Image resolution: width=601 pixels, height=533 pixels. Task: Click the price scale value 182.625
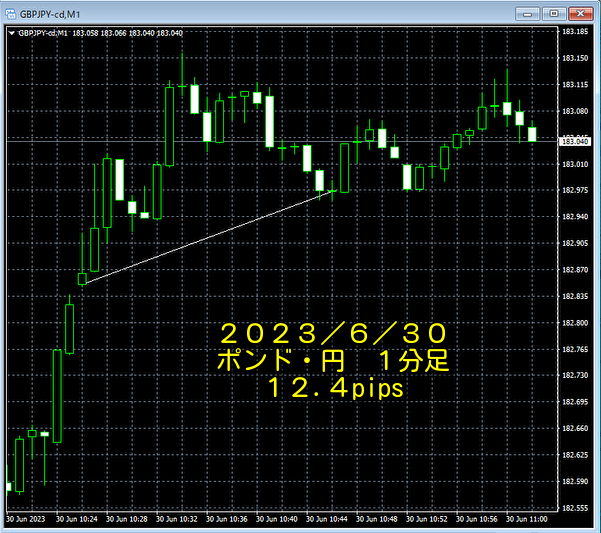coord(575,455)
